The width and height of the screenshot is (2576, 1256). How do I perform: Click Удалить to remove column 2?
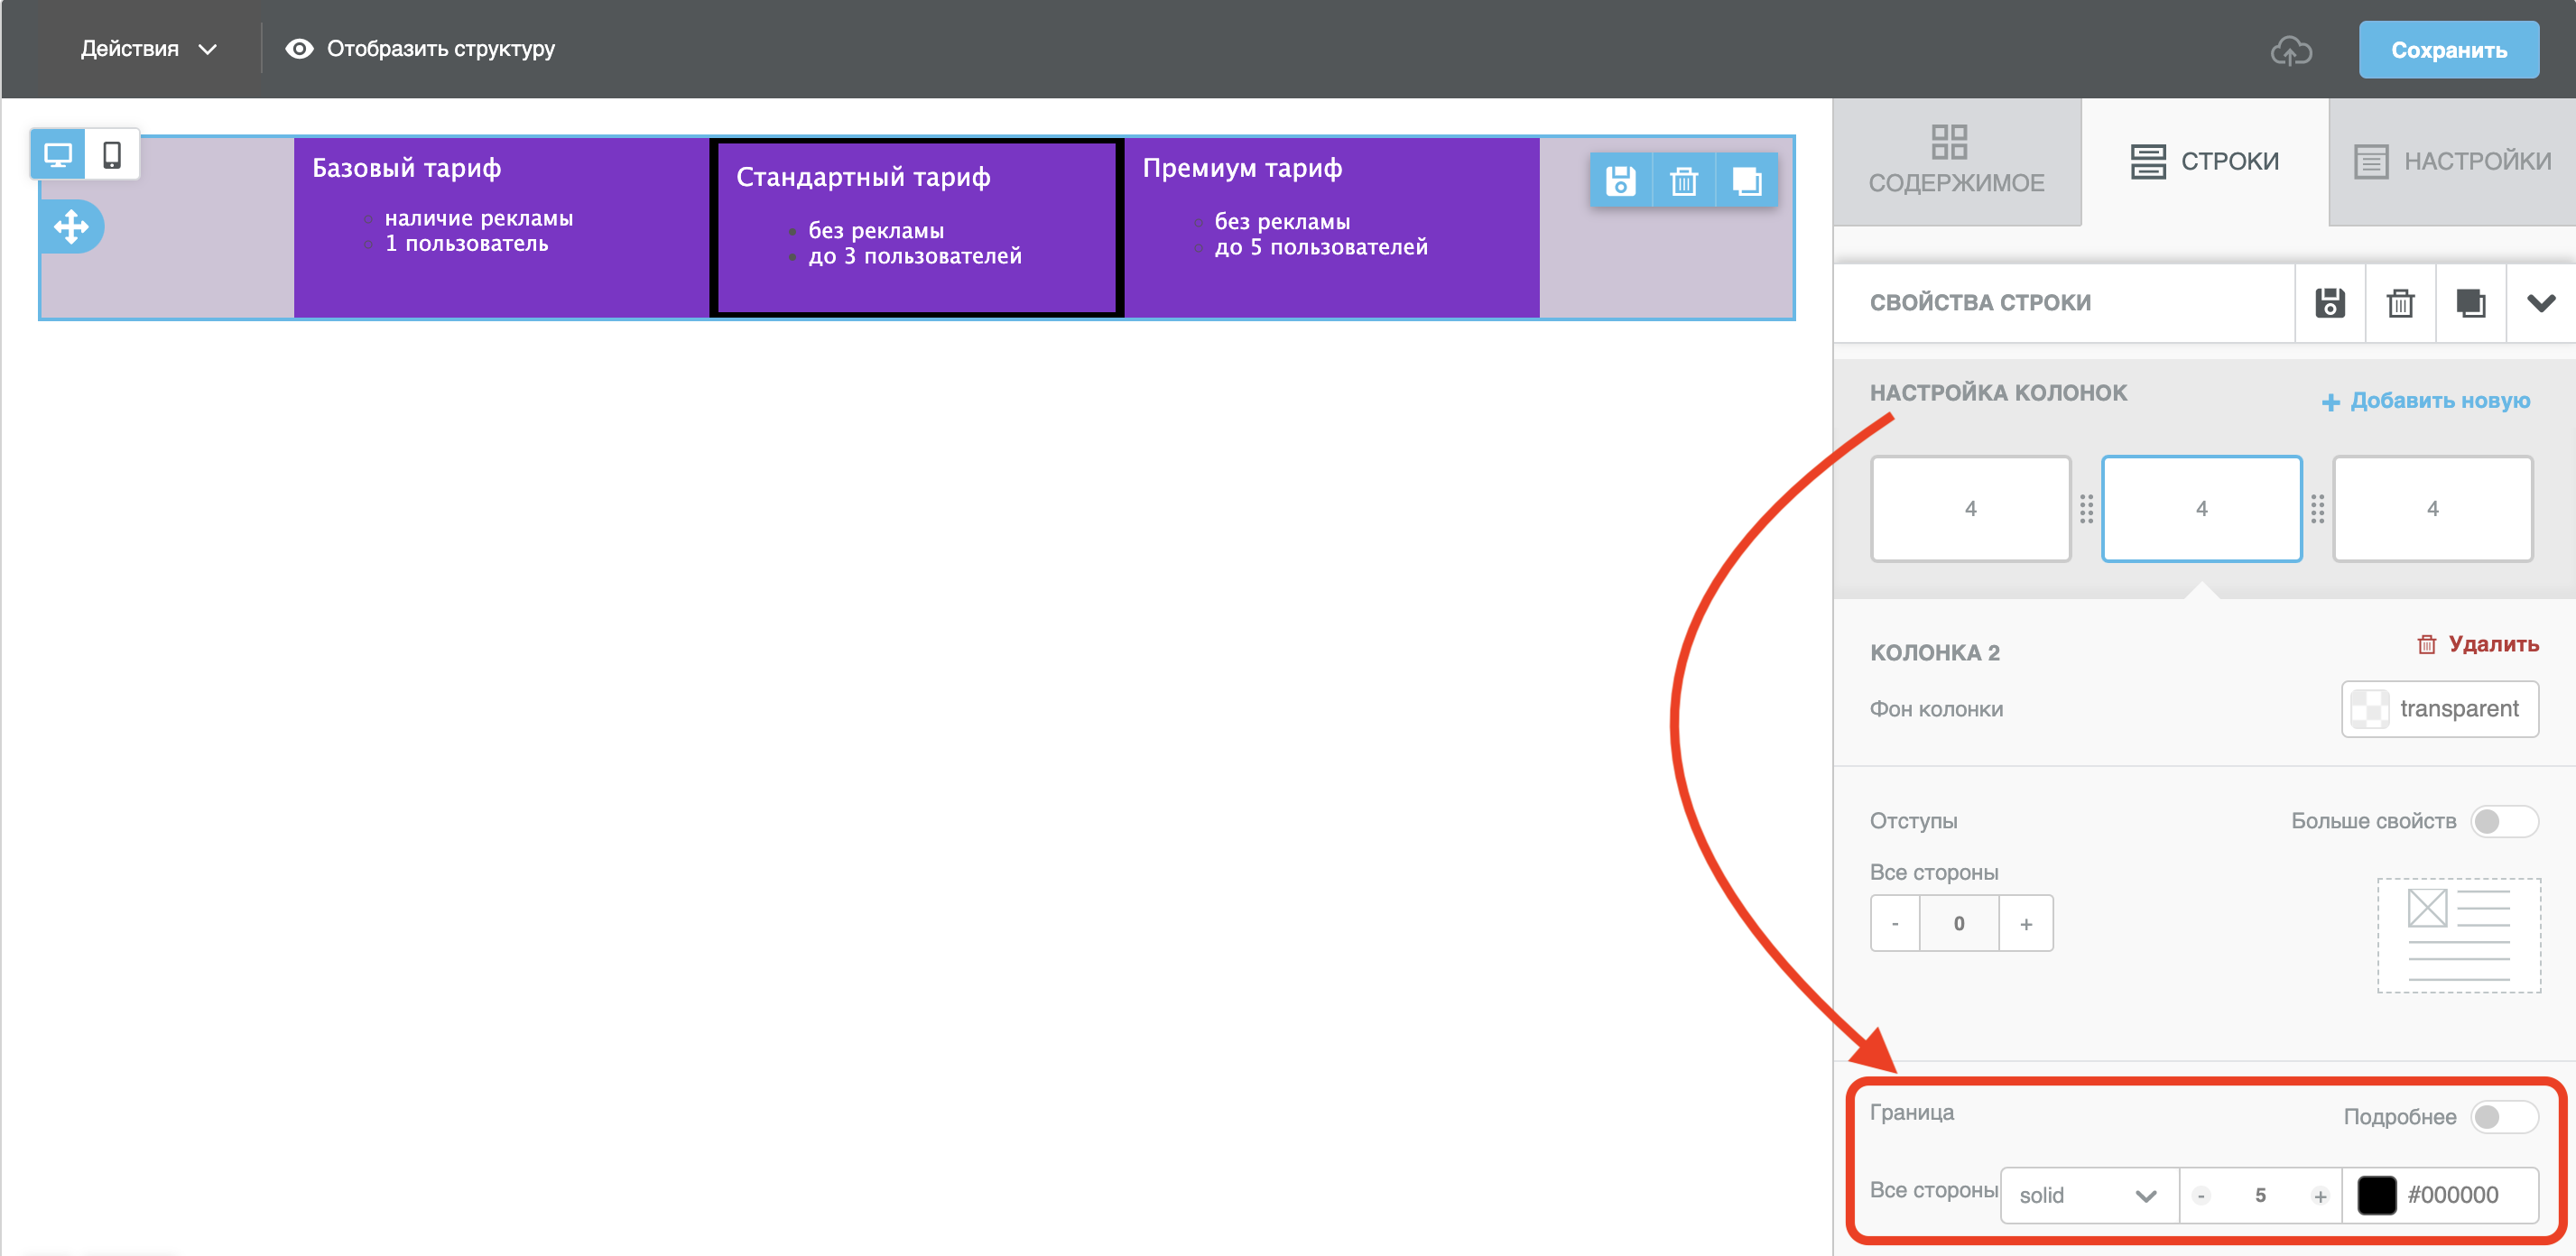coord(2478,644)
